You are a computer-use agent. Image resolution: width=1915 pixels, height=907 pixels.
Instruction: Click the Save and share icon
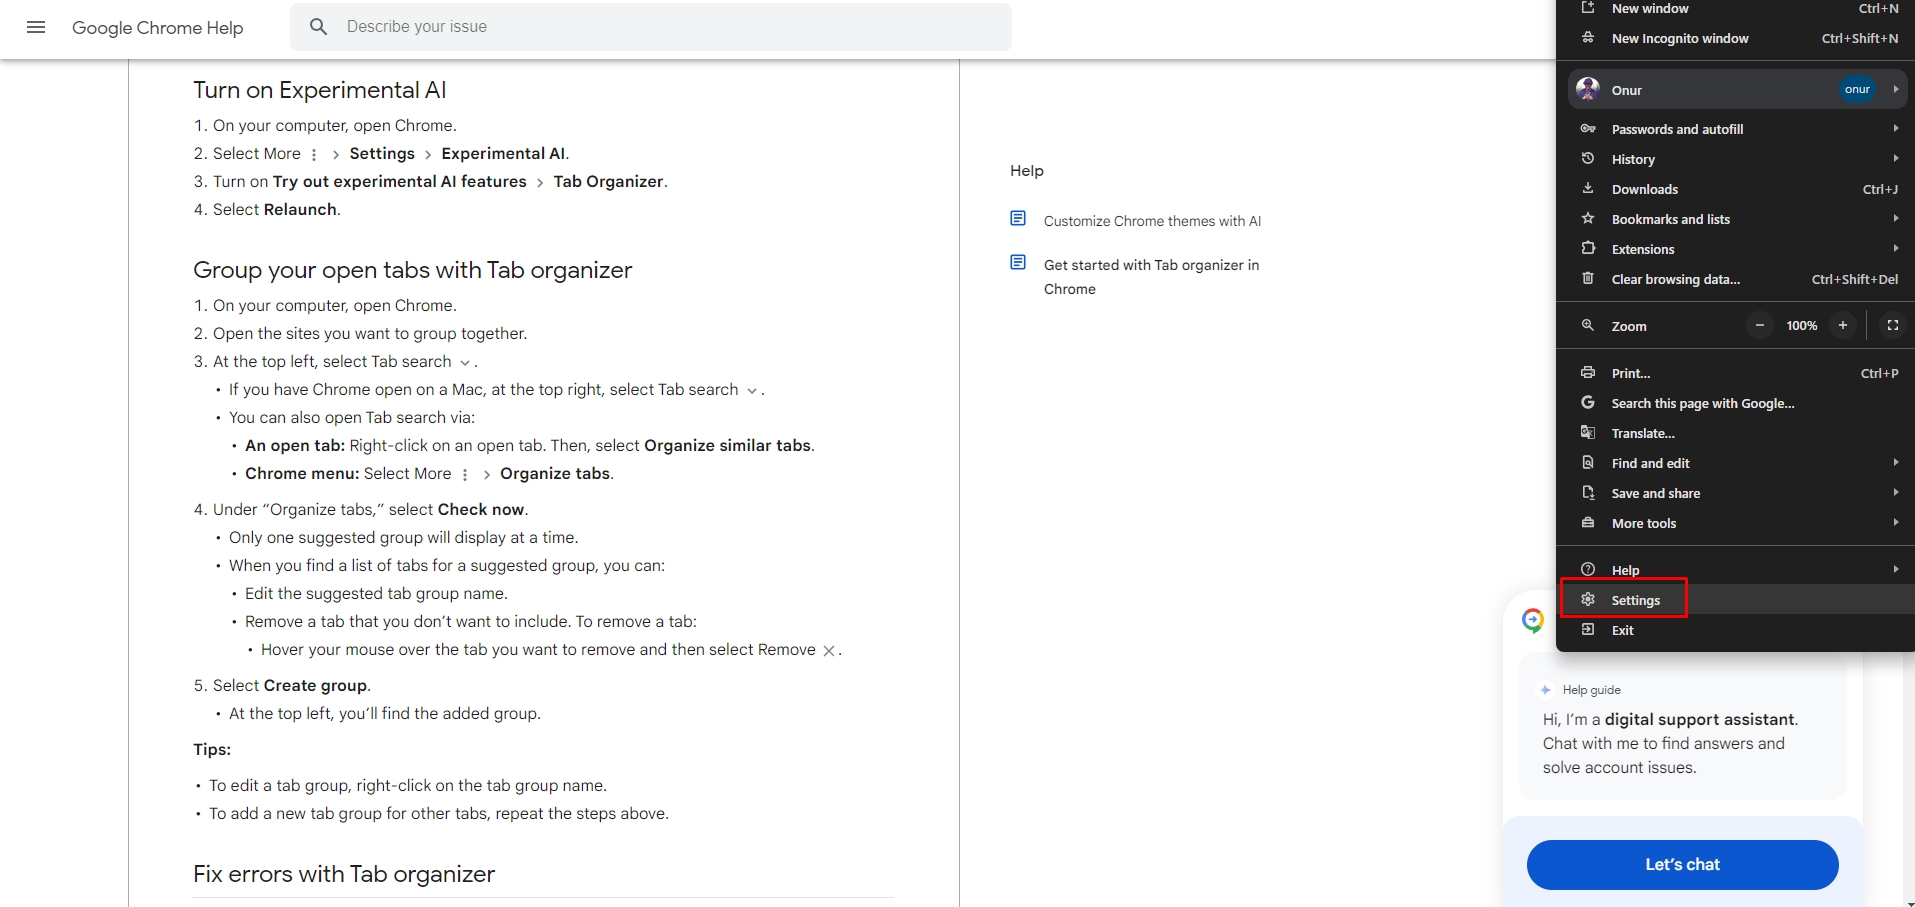(1588, 493)
